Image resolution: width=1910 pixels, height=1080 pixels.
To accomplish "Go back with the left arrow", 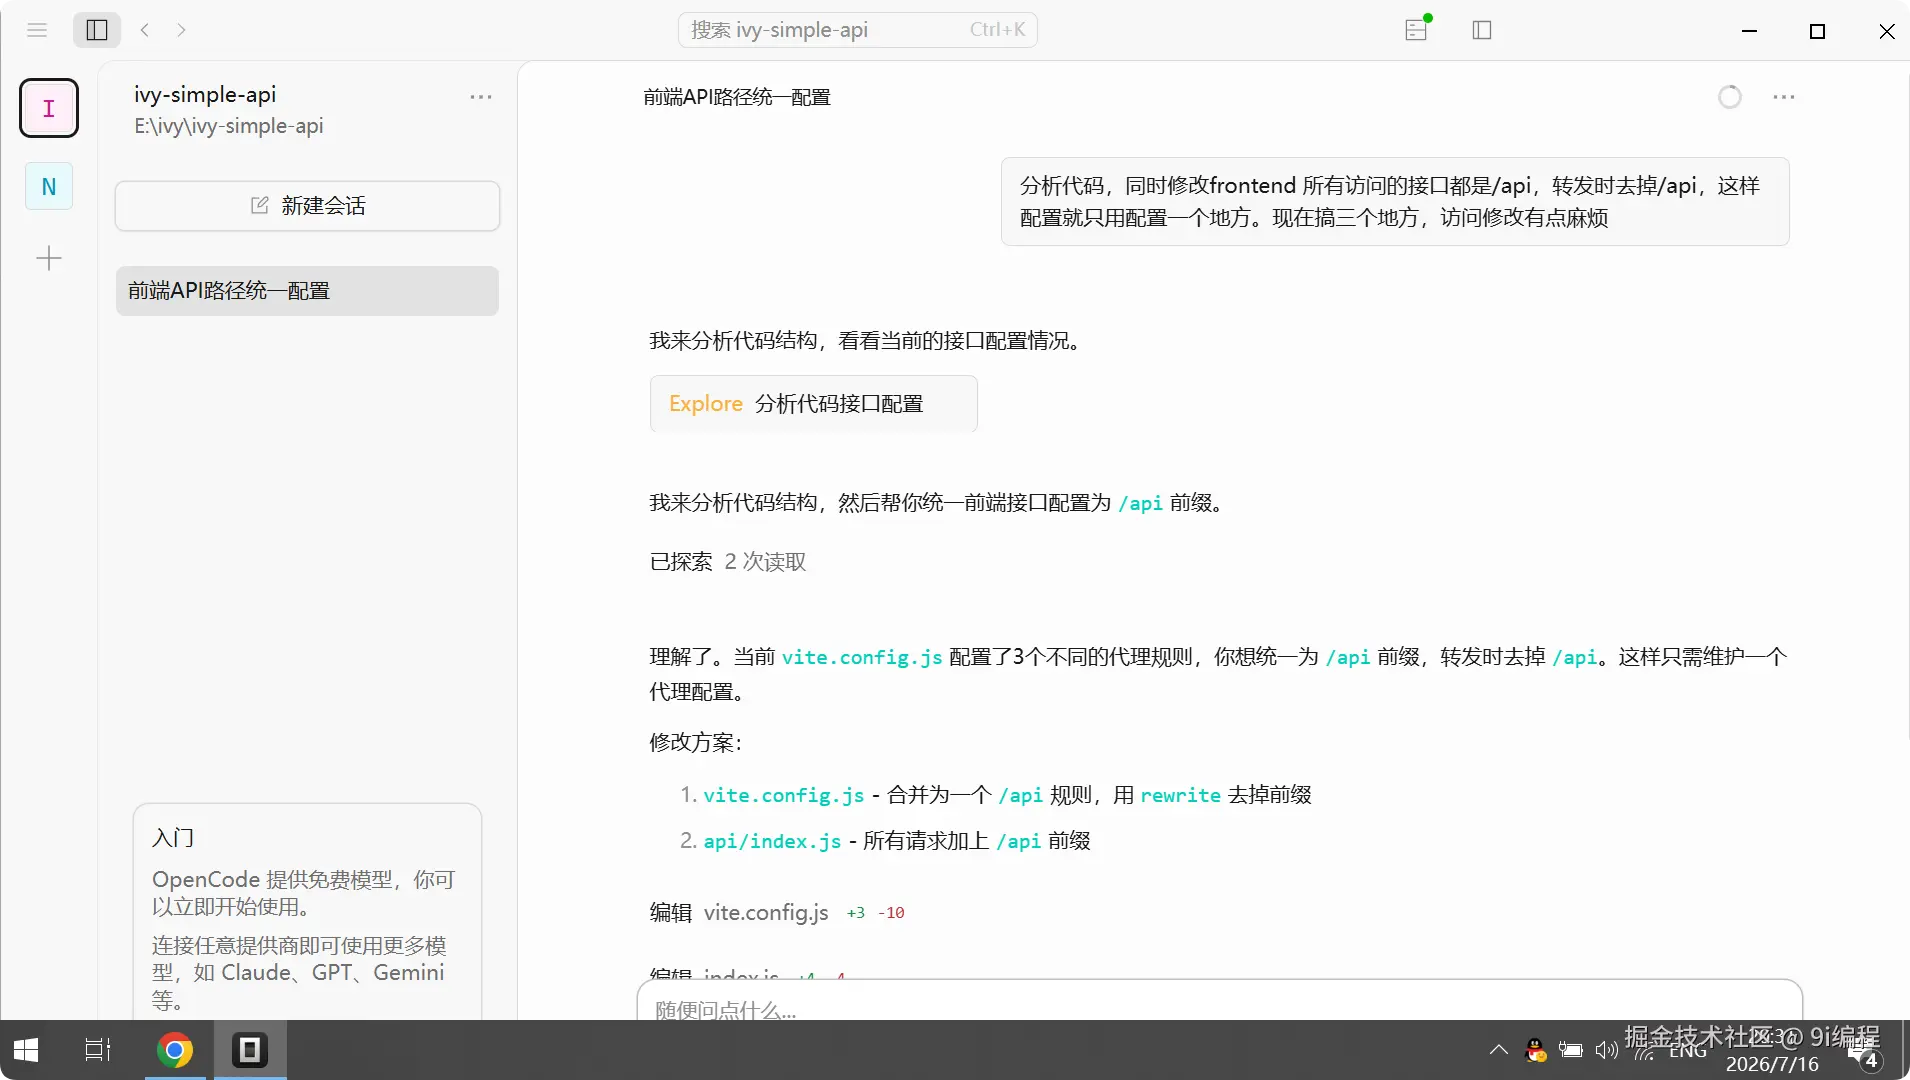I will pos(145,30).
